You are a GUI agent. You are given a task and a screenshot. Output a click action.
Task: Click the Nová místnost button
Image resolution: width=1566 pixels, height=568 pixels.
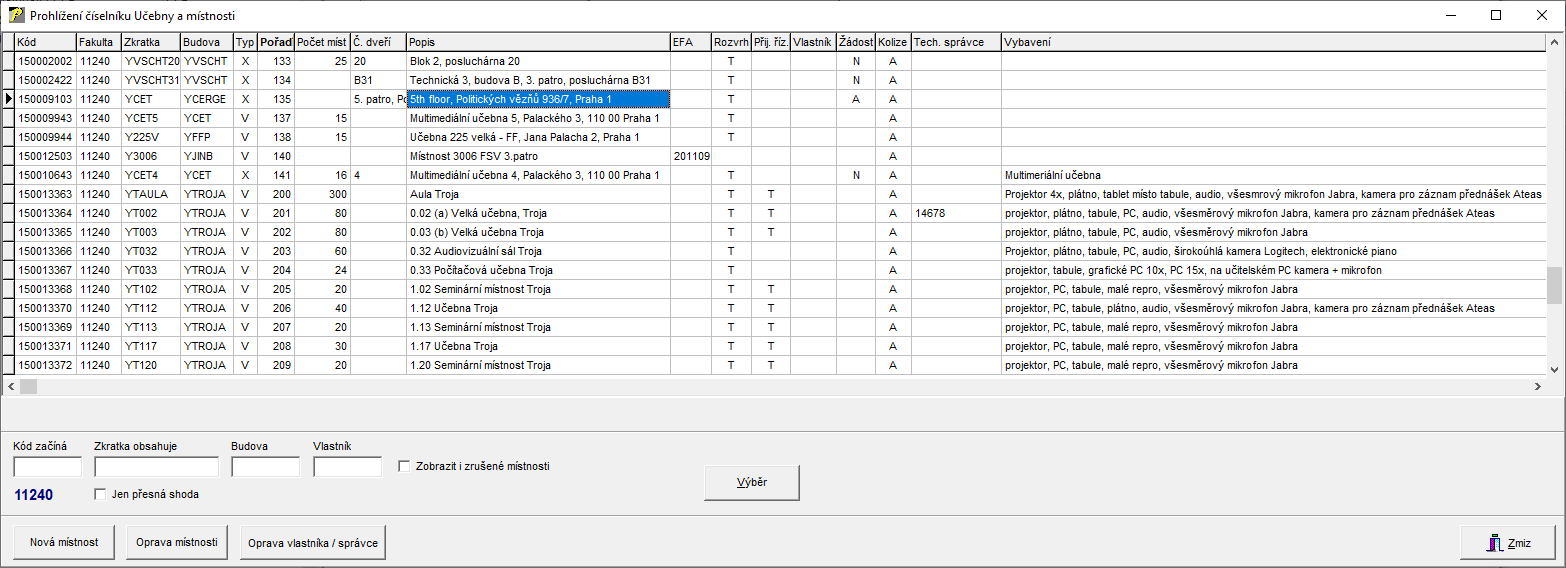tap(64, 543)
